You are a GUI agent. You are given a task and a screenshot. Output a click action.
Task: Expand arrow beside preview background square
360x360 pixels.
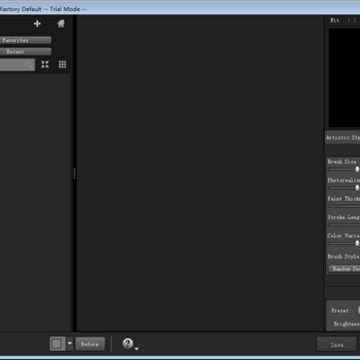tap(70, 344)
